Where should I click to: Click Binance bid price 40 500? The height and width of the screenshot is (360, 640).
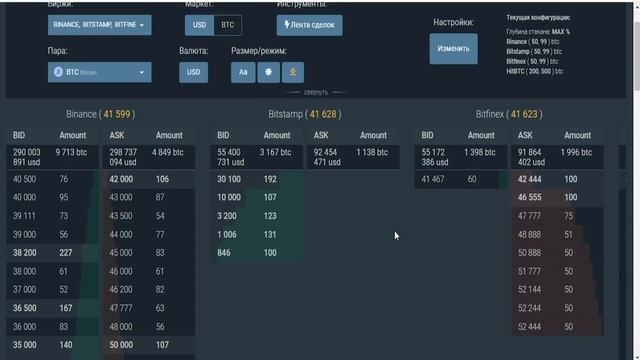(24, 179)
